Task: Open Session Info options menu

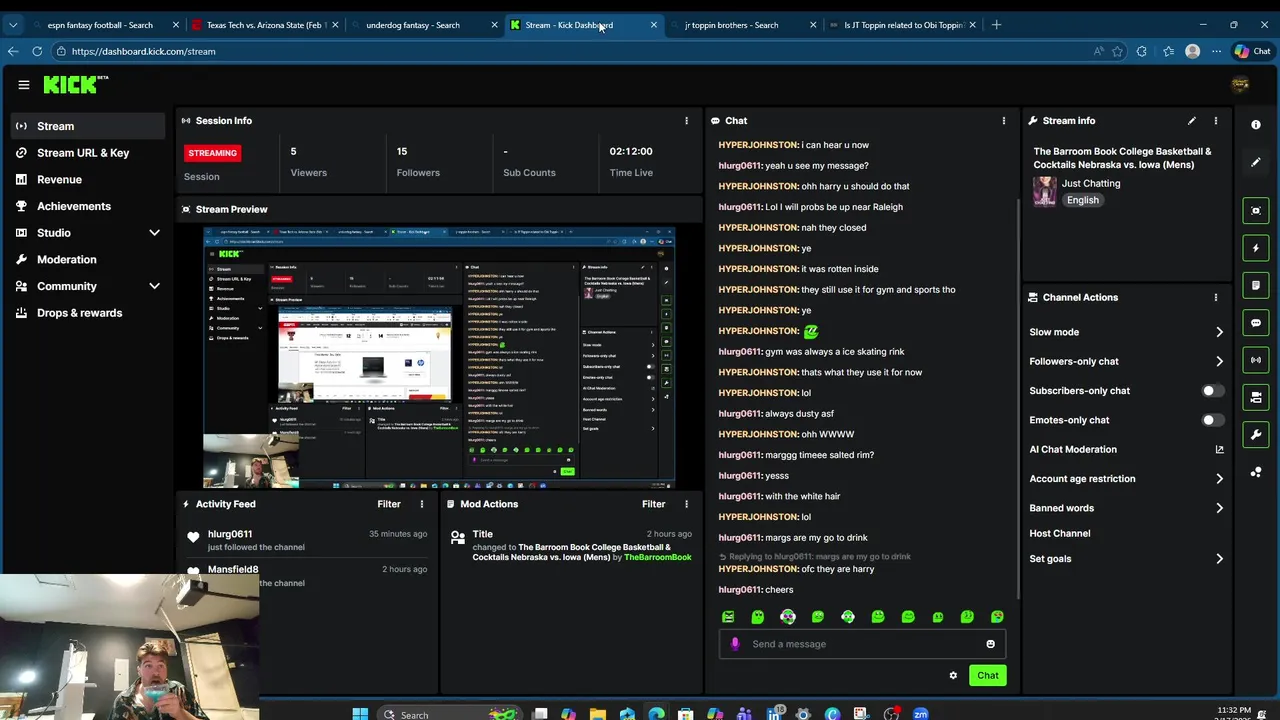Action: (686, 120)
